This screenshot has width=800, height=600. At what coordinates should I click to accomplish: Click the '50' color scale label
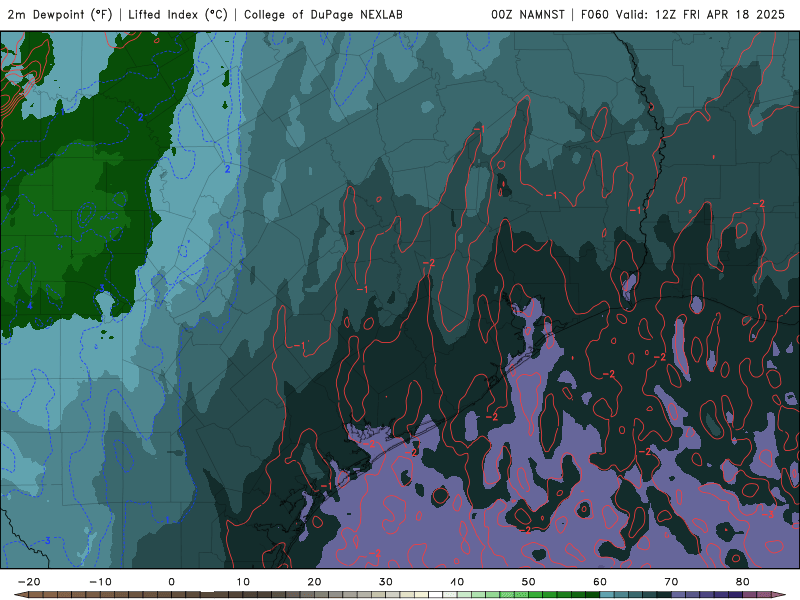529,582
